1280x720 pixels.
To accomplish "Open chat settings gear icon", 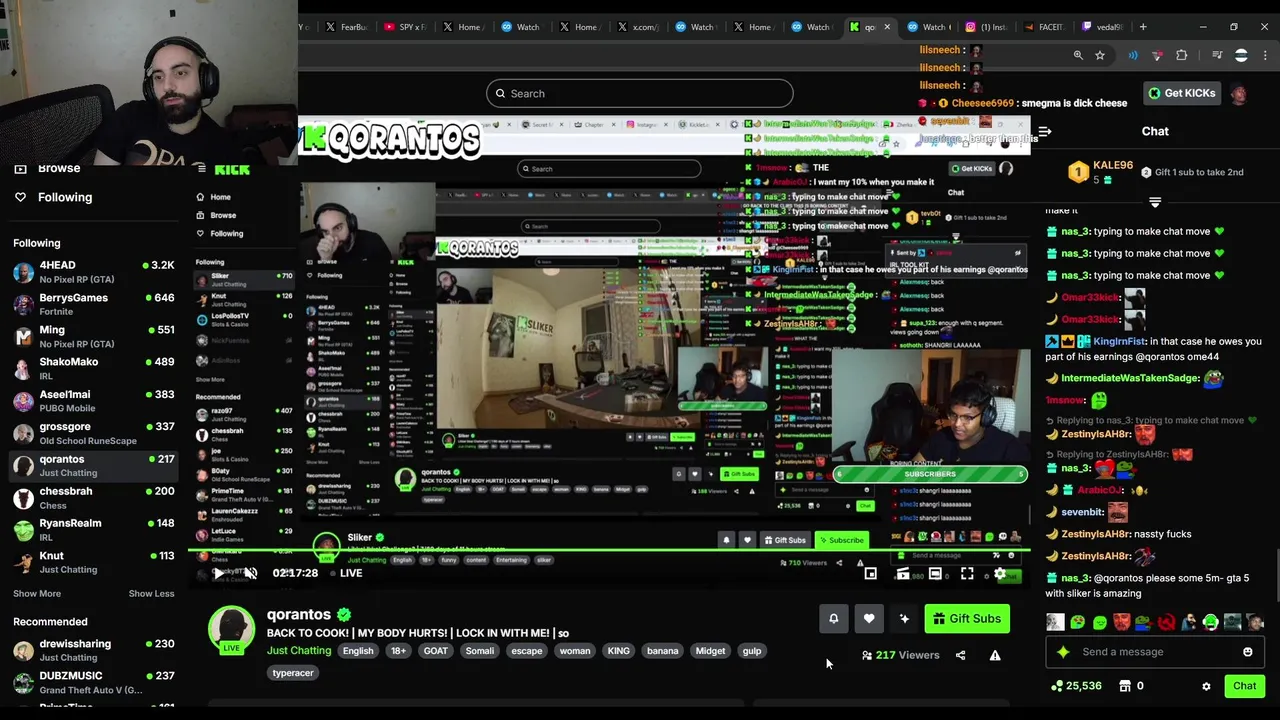I will 1206,686.
